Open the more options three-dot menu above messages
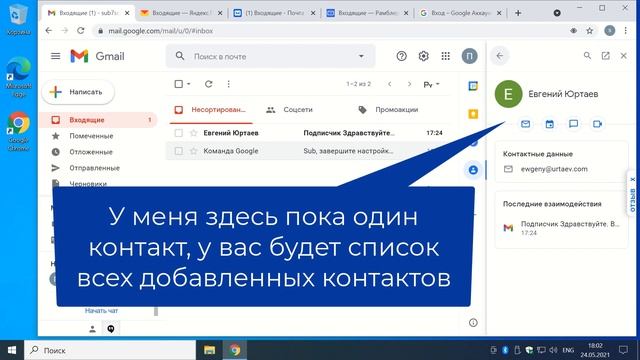Viewport: 640px width, 360px height. 229,84
